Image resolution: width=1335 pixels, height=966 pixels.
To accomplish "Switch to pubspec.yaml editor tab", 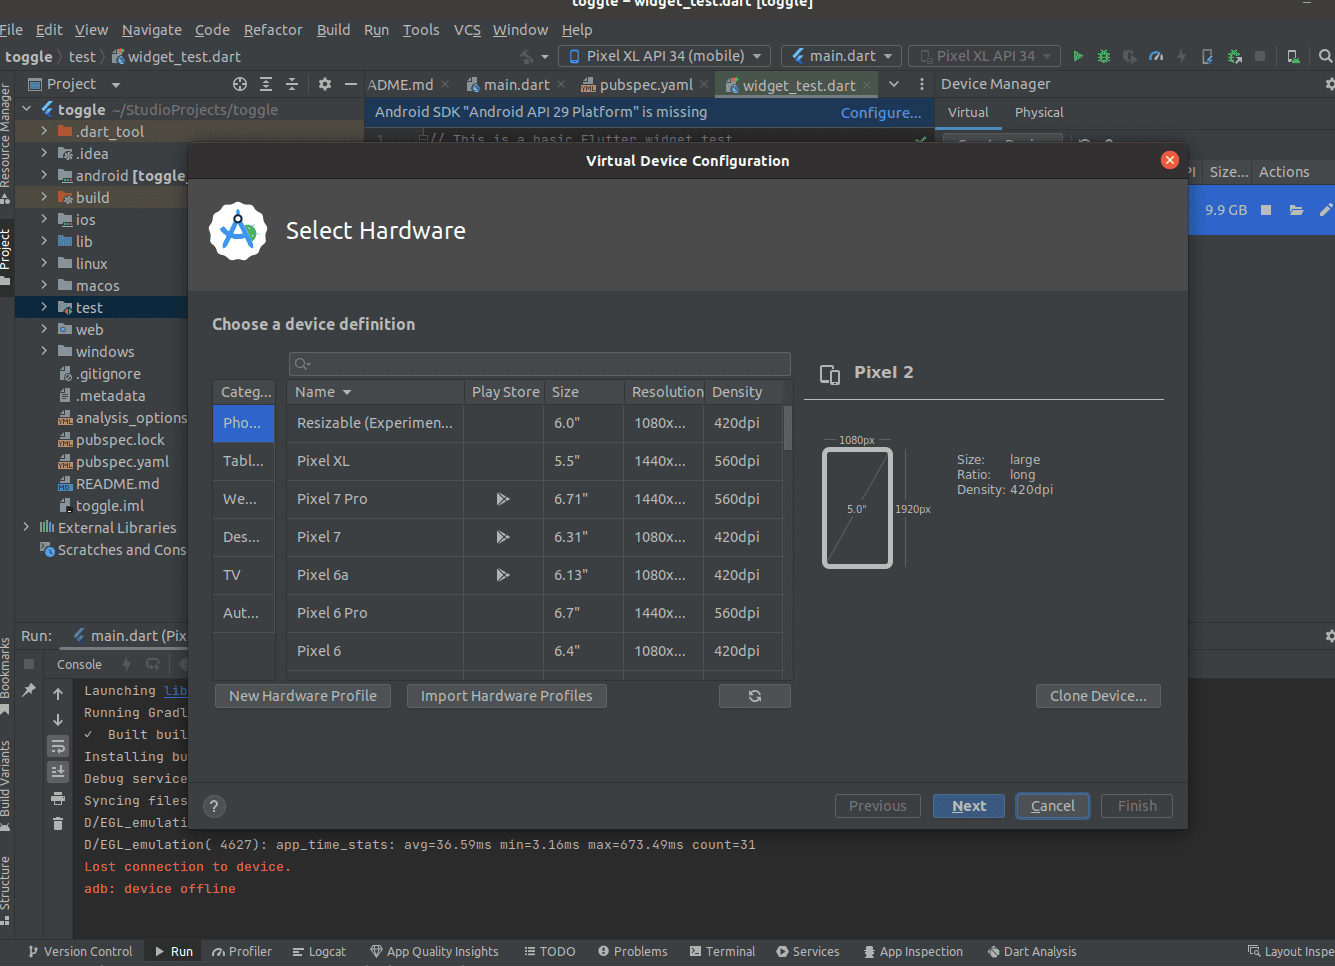I will coord(645,85).
